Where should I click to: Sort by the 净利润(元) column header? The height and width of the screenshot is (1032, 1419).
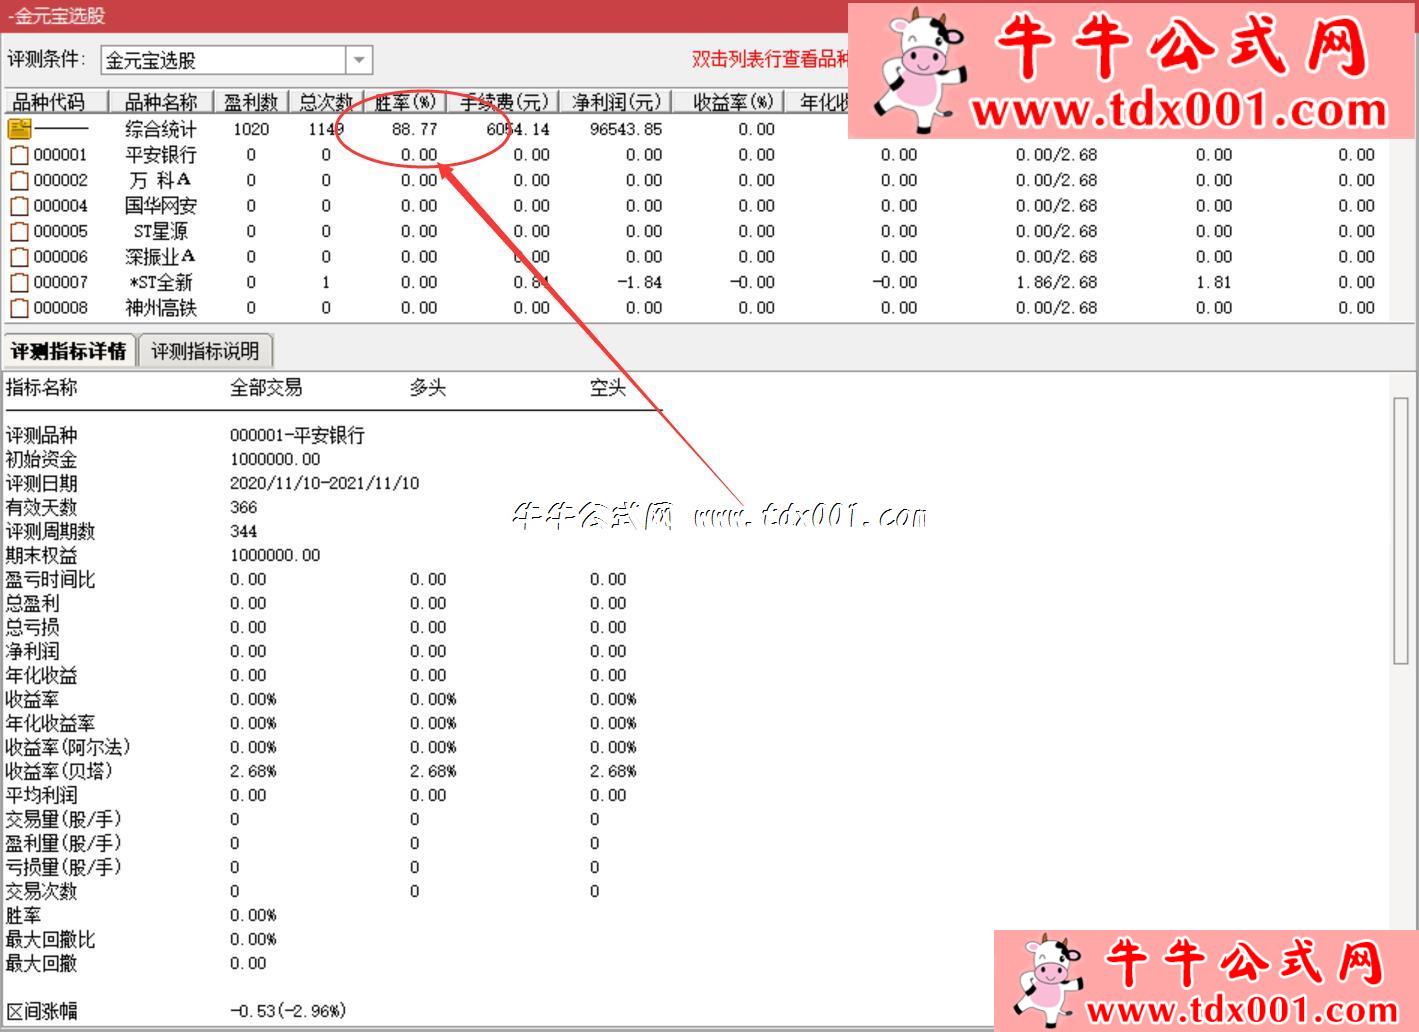click(616, 102)
